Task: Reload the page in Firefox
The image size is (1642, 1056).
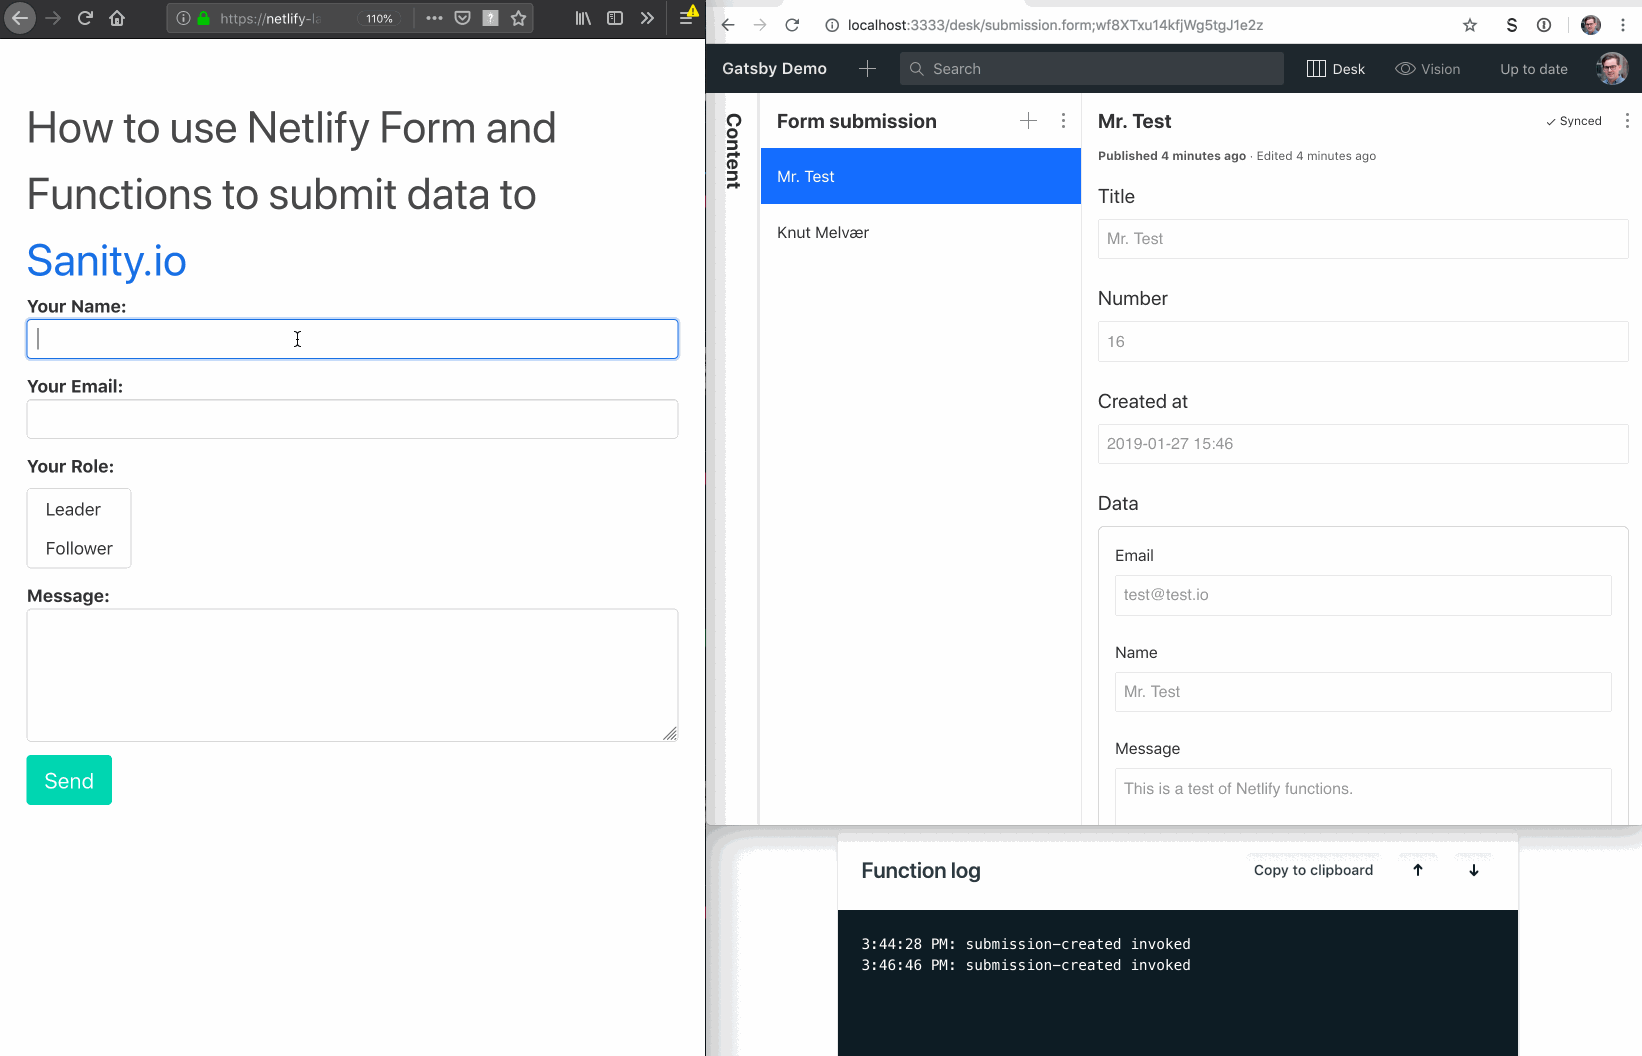Action: 85,18
